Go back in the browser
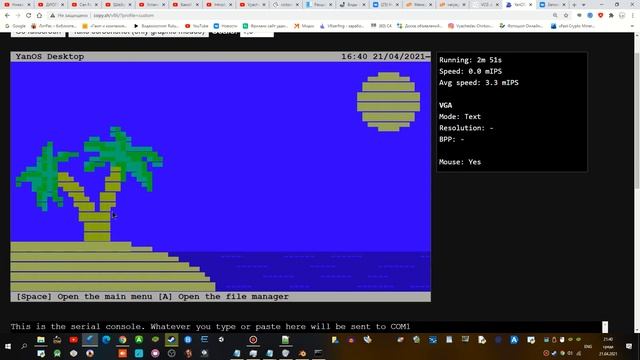 [x=7, y=16]
